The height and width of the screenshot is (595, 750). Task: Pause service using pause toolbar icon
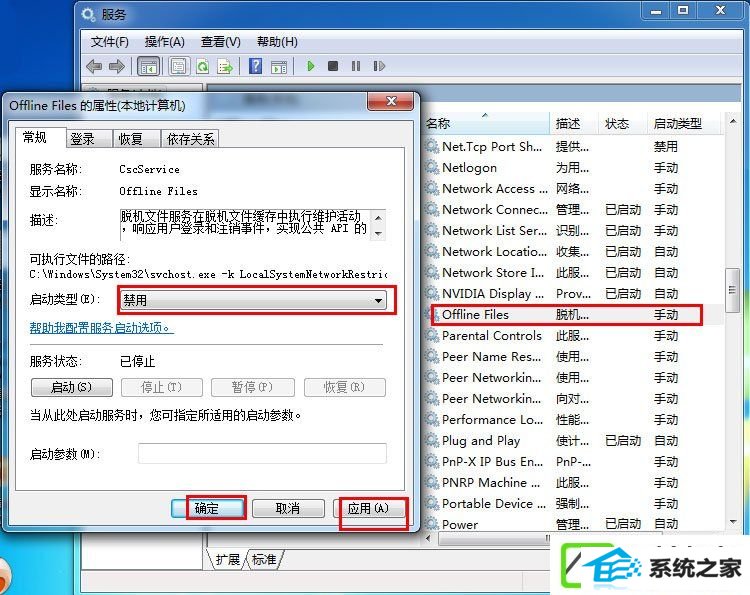[356, 66]
